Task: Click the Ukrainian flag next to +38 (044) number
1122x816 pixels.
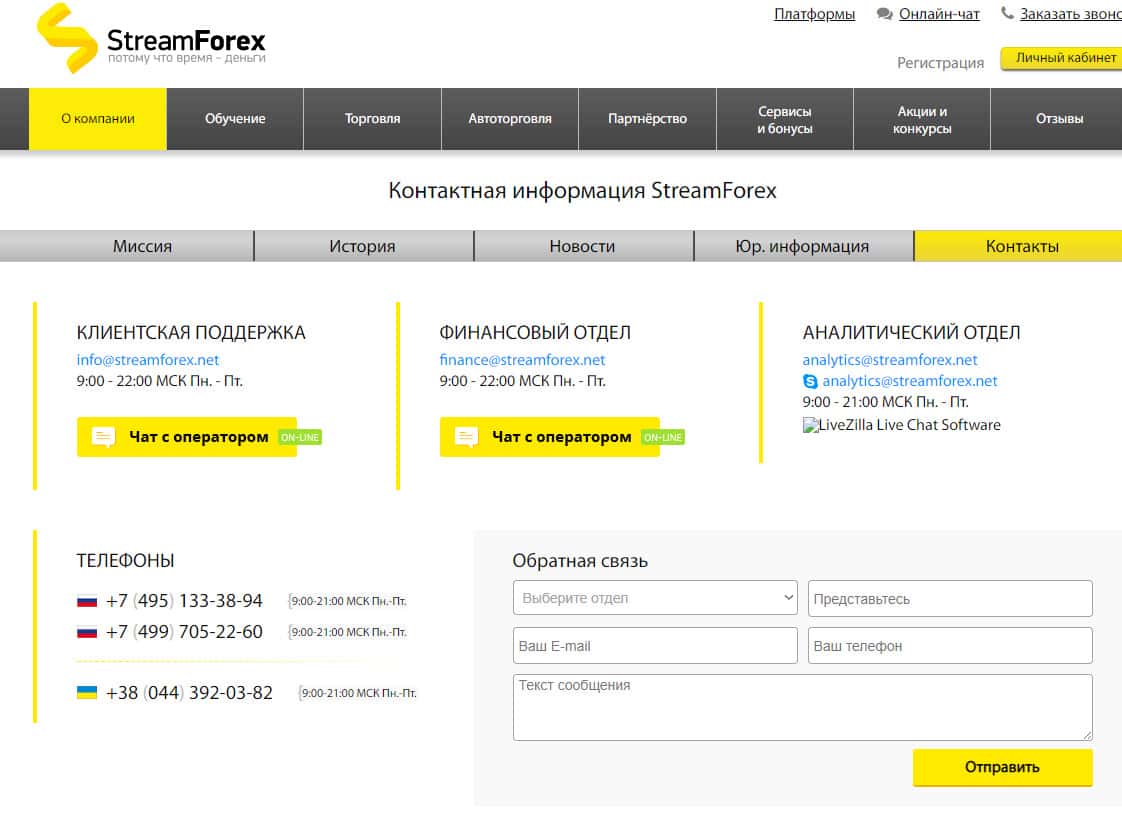Action: pos(87,693)
